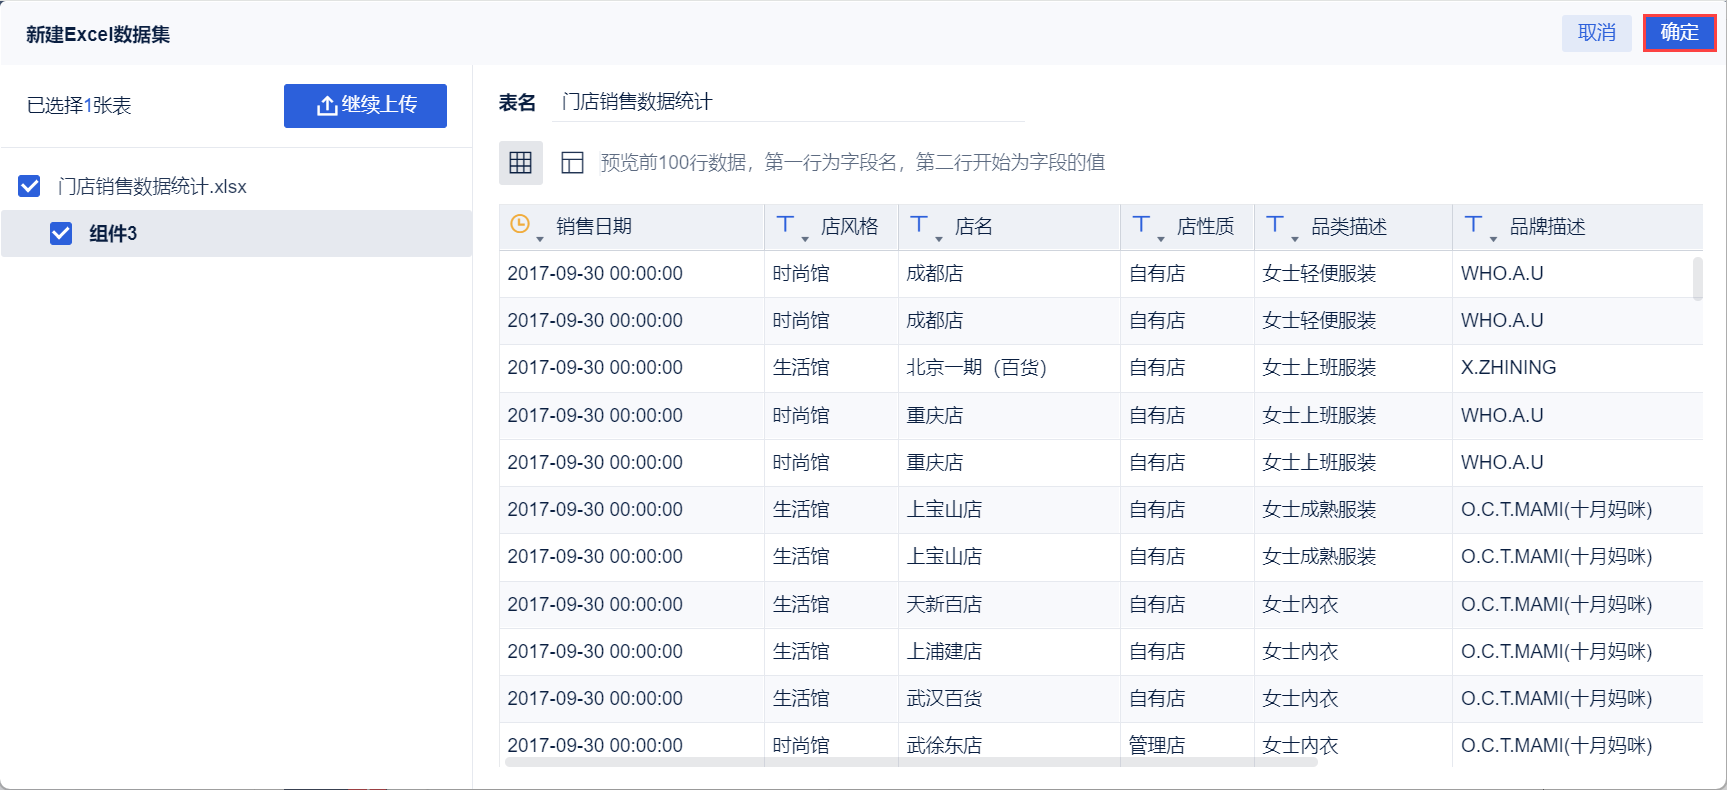Edit the 表名 table name field
The width and height of the screenshot is (1727, 790).
790,102
